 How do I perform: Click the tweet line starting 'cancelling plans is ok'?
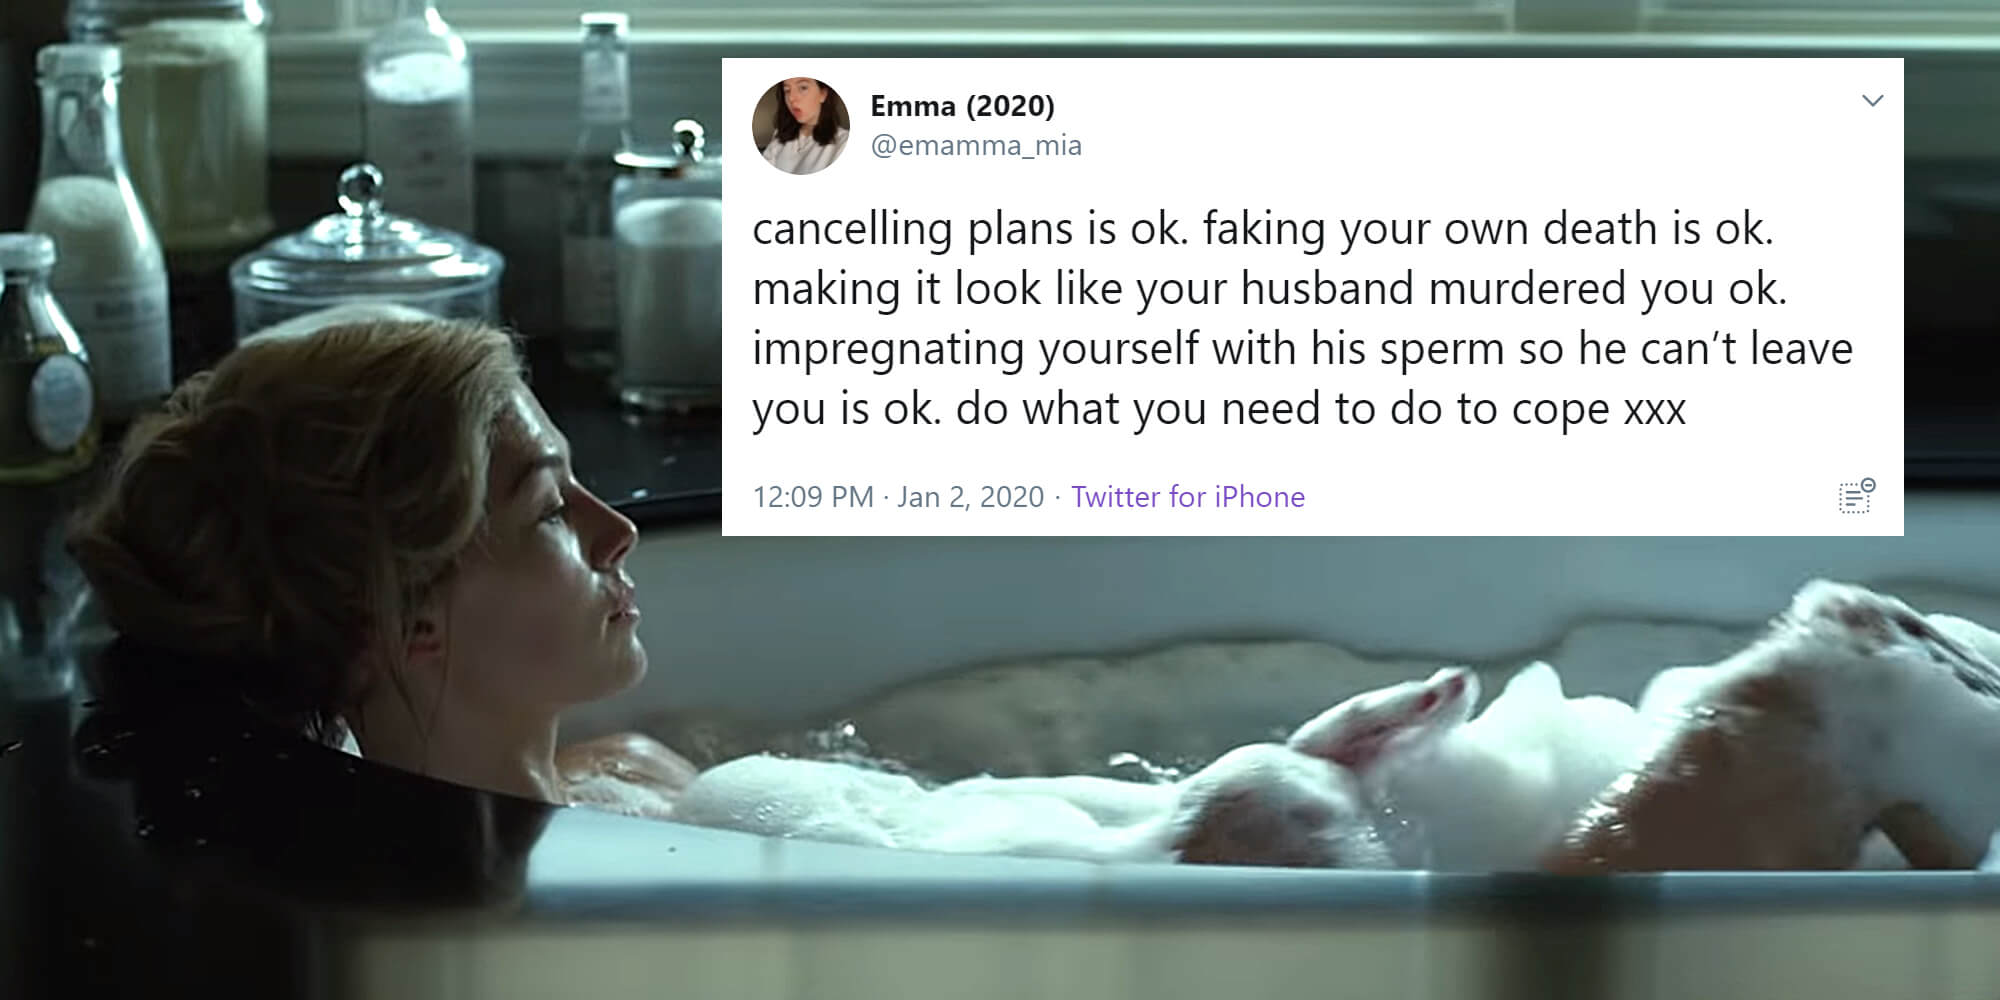pos(1263,229)
